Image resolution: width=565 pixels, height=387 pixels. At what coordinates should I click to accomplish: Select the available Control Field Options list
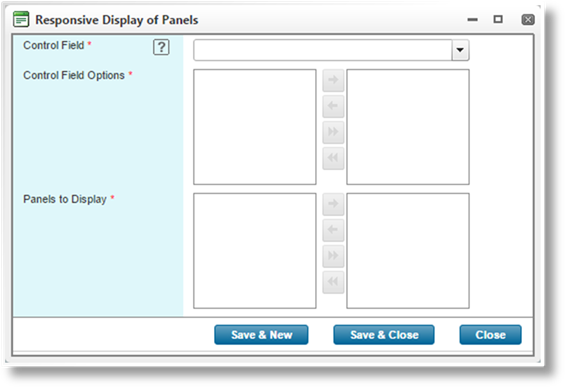255,127
